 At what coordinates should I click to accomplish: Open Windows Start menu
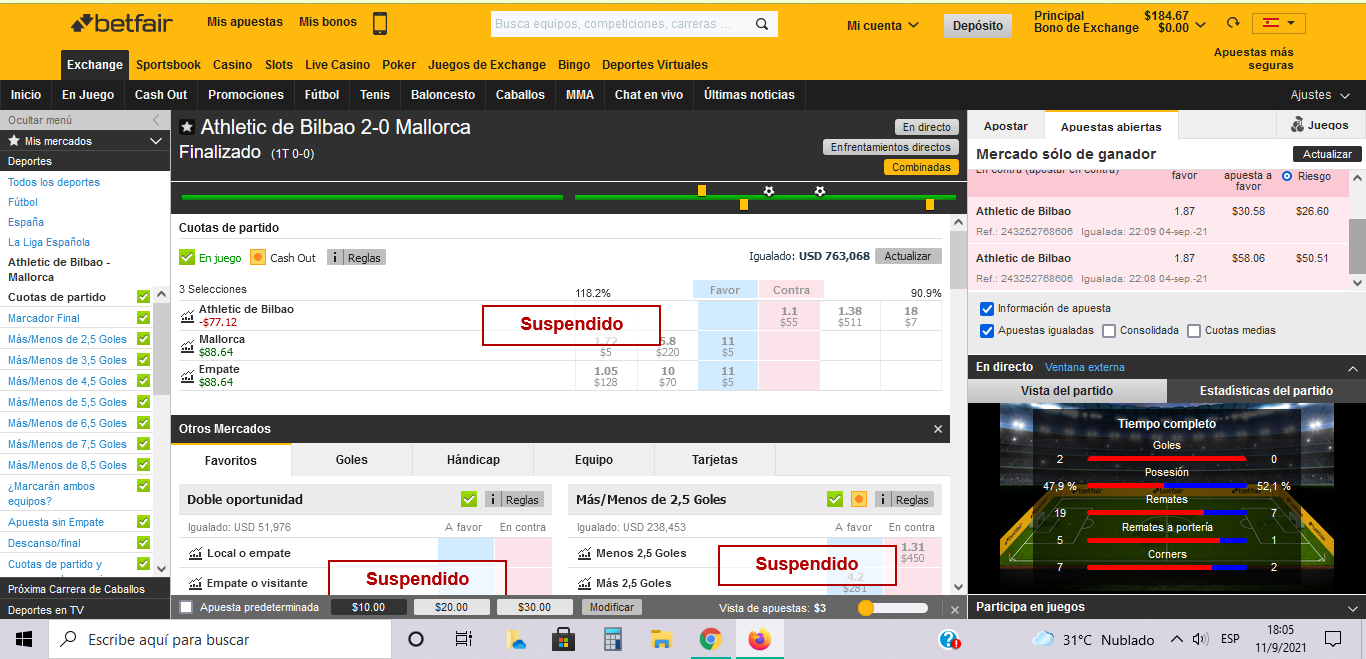[x=24, y=639]
